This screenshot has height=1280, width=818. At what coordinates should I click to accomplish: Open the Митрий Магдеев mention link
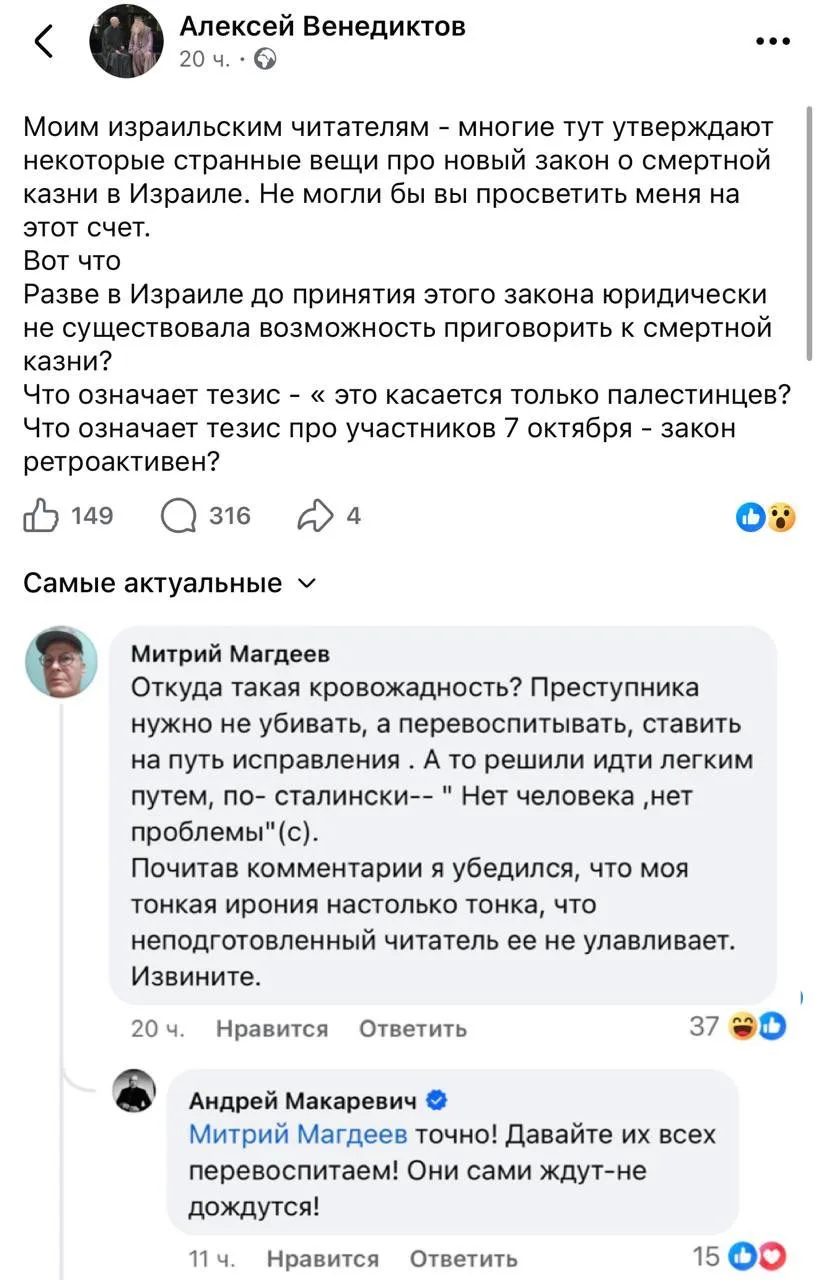click(x=298, y=1134)
